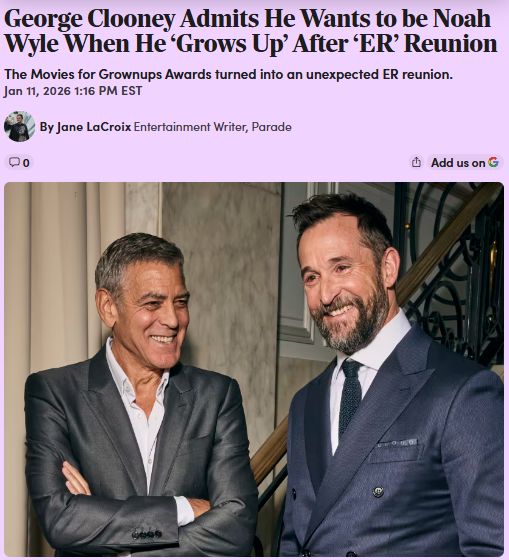Open the comments speech bubble icon

point(14,162)
